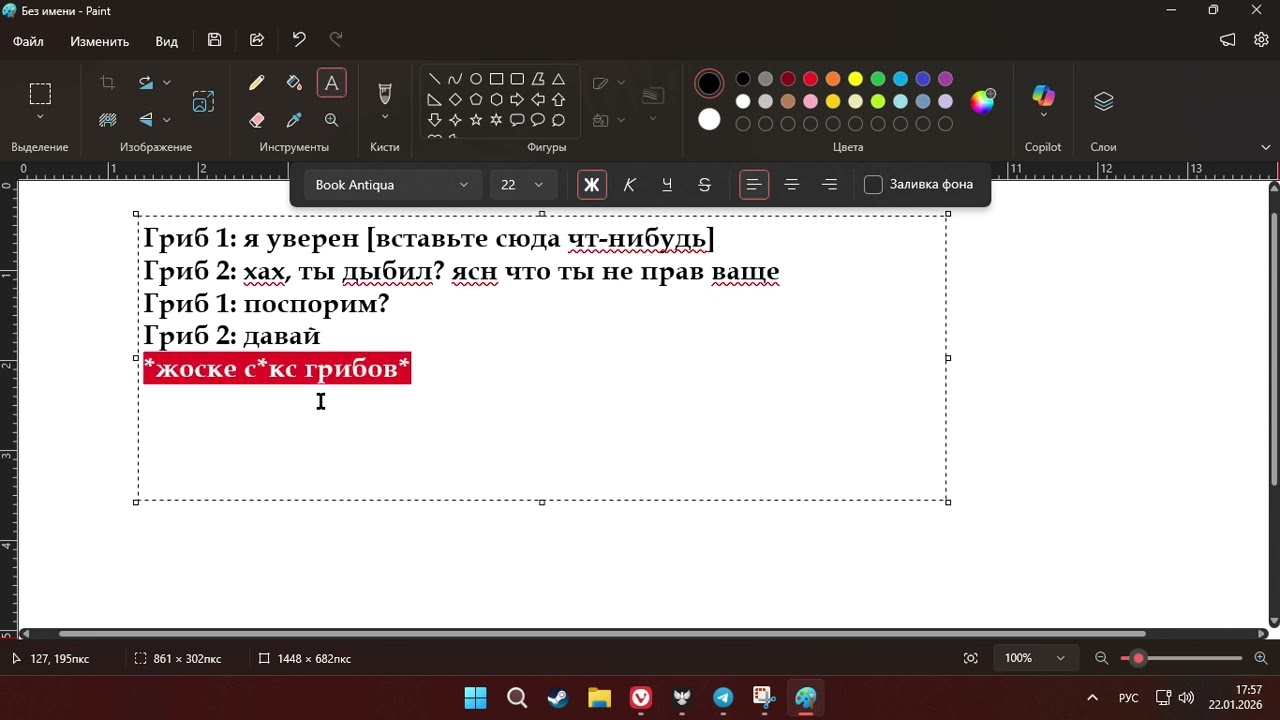Click the zoom slider handle
Screen dimensions: 1280x720
(1138, 658)
